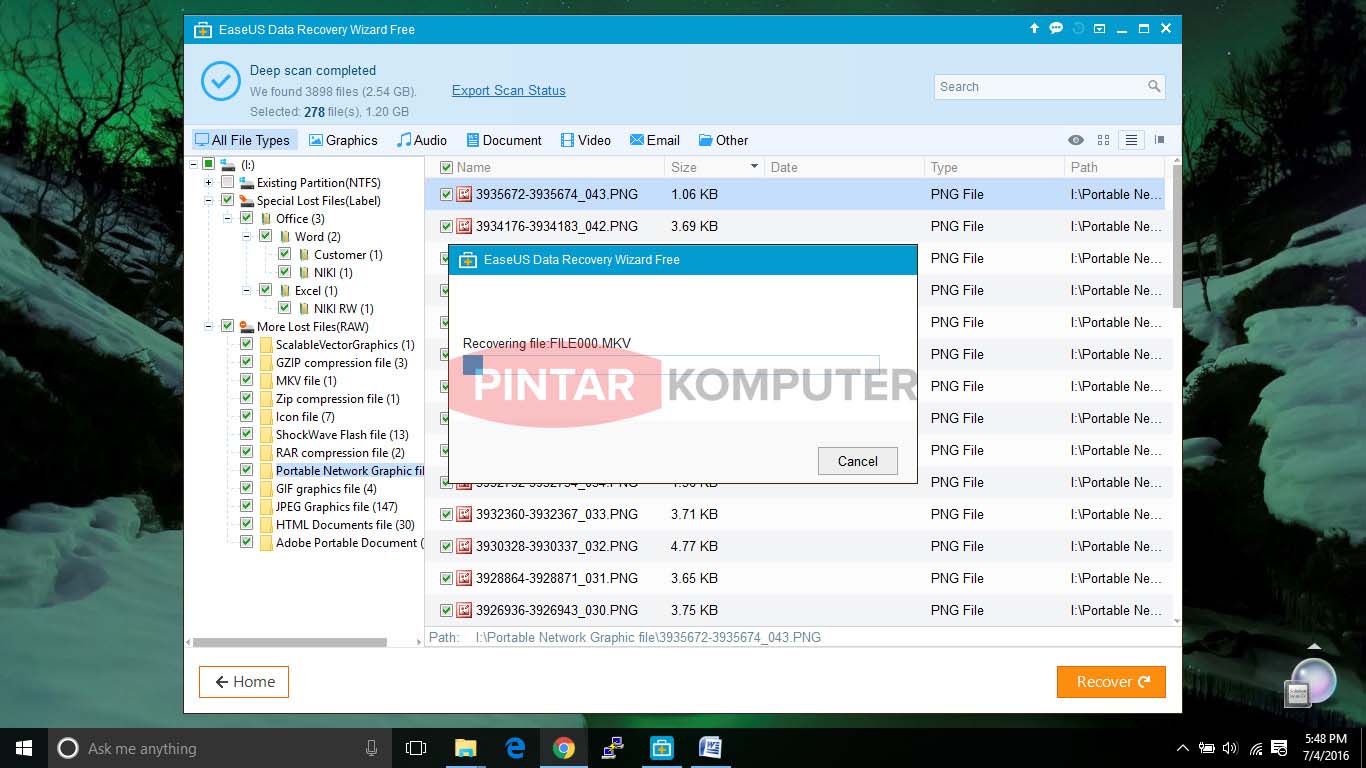Open Windows Start menu
Viewport: 1366px width, 768px height.
point(24,748)
